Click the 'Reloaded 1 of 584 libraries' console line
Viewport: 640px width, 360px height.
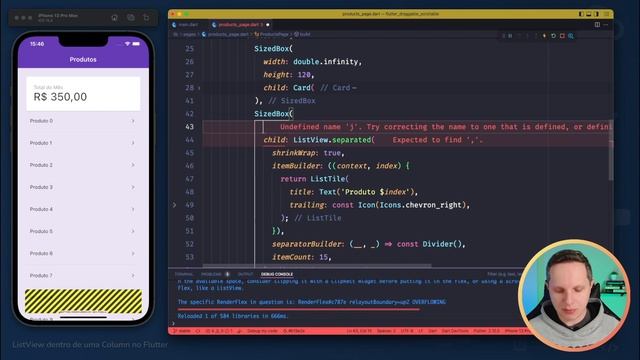233,316
